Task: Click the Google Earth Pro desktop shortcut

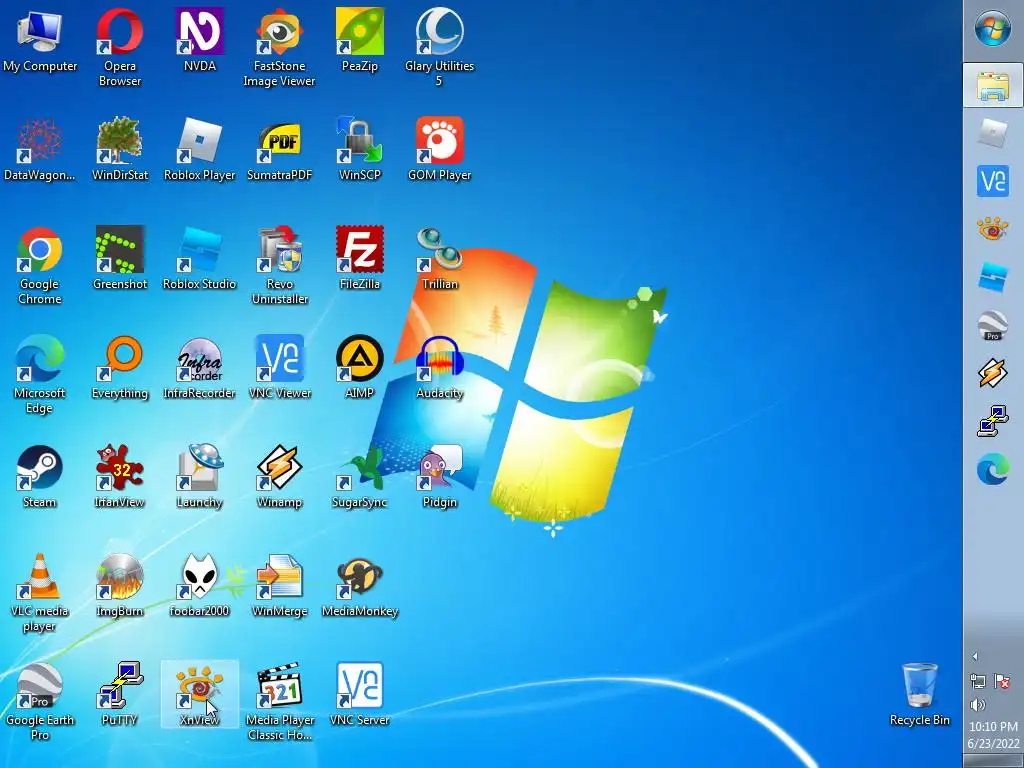Action: 39,701
